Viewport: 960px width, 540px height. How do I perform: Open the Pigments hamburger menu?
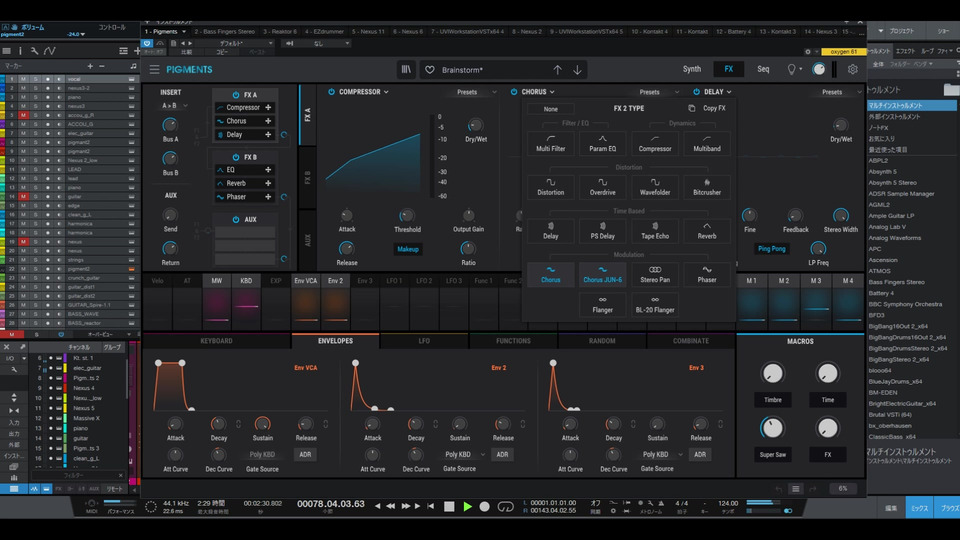coord(154,70)
